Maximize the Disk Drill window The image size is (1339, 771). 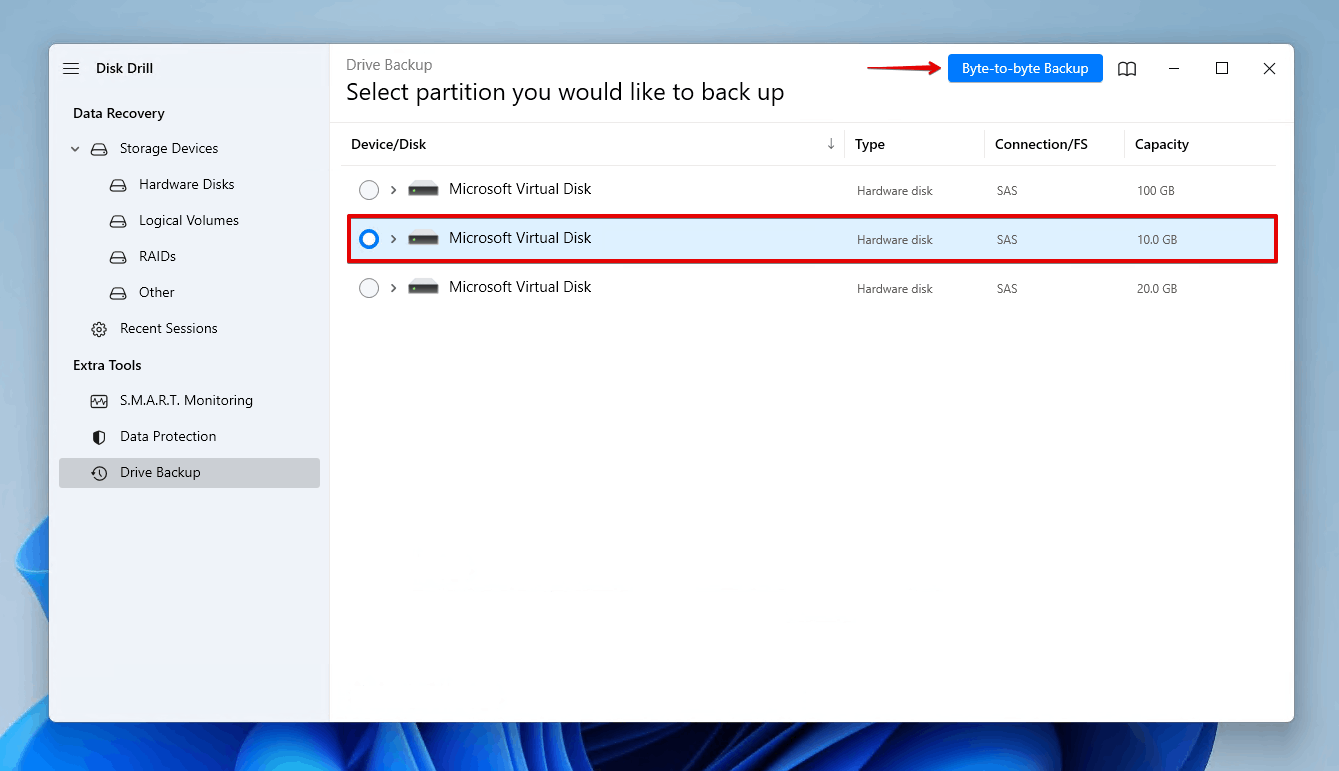click(x=1222, y=68)
